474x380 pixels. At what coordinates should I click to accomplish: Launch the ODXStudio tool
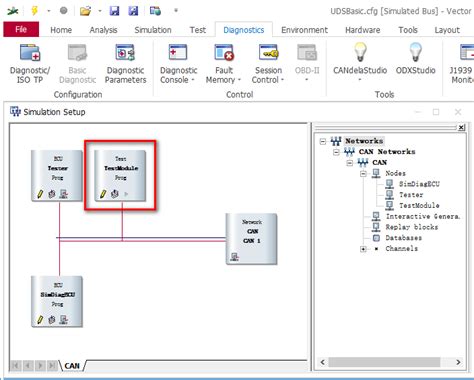click(x=415, y=59)
